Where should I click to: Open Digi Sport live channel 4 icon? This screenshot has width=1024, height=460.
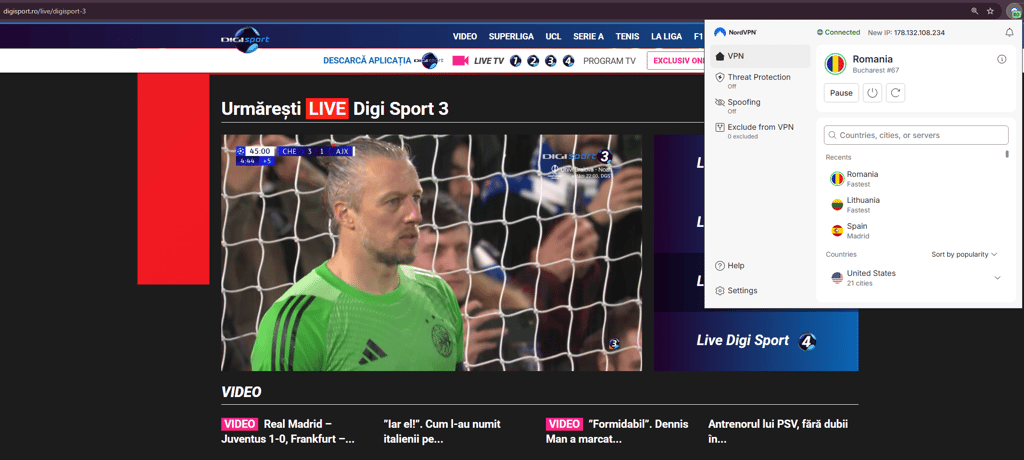(x=568, y=61)
